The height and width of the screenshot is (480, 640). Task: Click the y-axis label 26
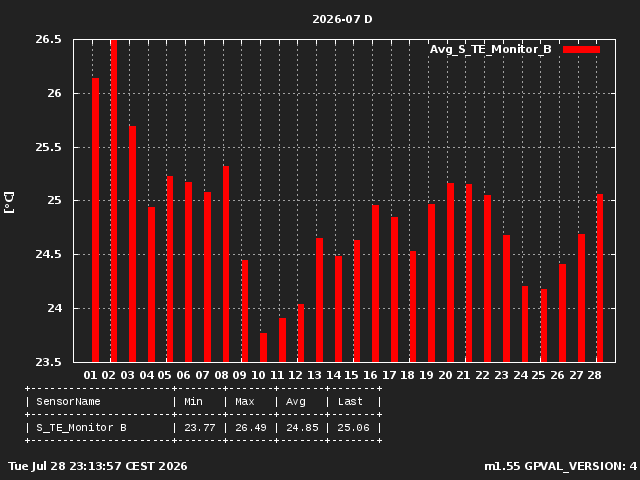[x=55, y=93]
